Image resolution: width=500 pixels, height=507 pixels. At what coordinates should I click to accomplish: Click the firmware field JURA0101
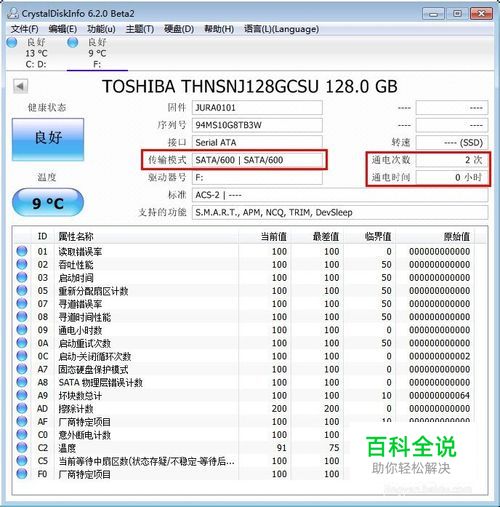coord(257,108)
